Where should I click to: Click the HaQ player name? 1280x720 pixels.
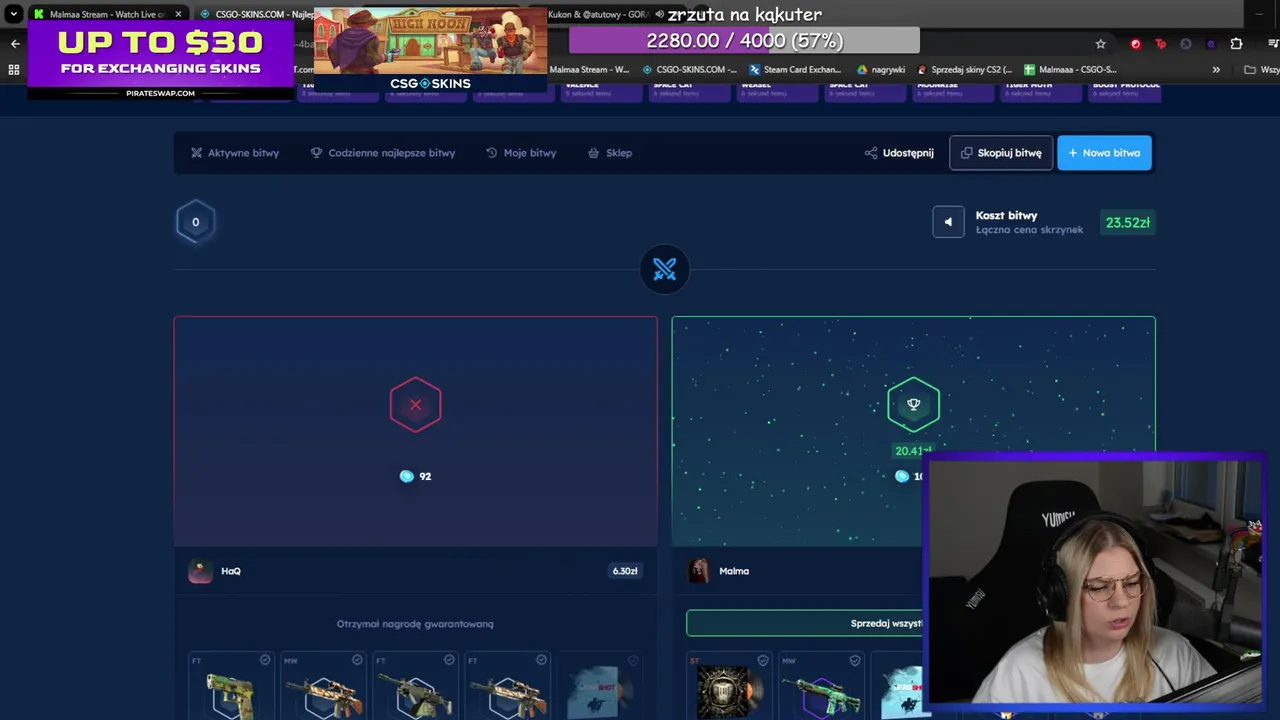pyautogui.click(x=231, y=571)
